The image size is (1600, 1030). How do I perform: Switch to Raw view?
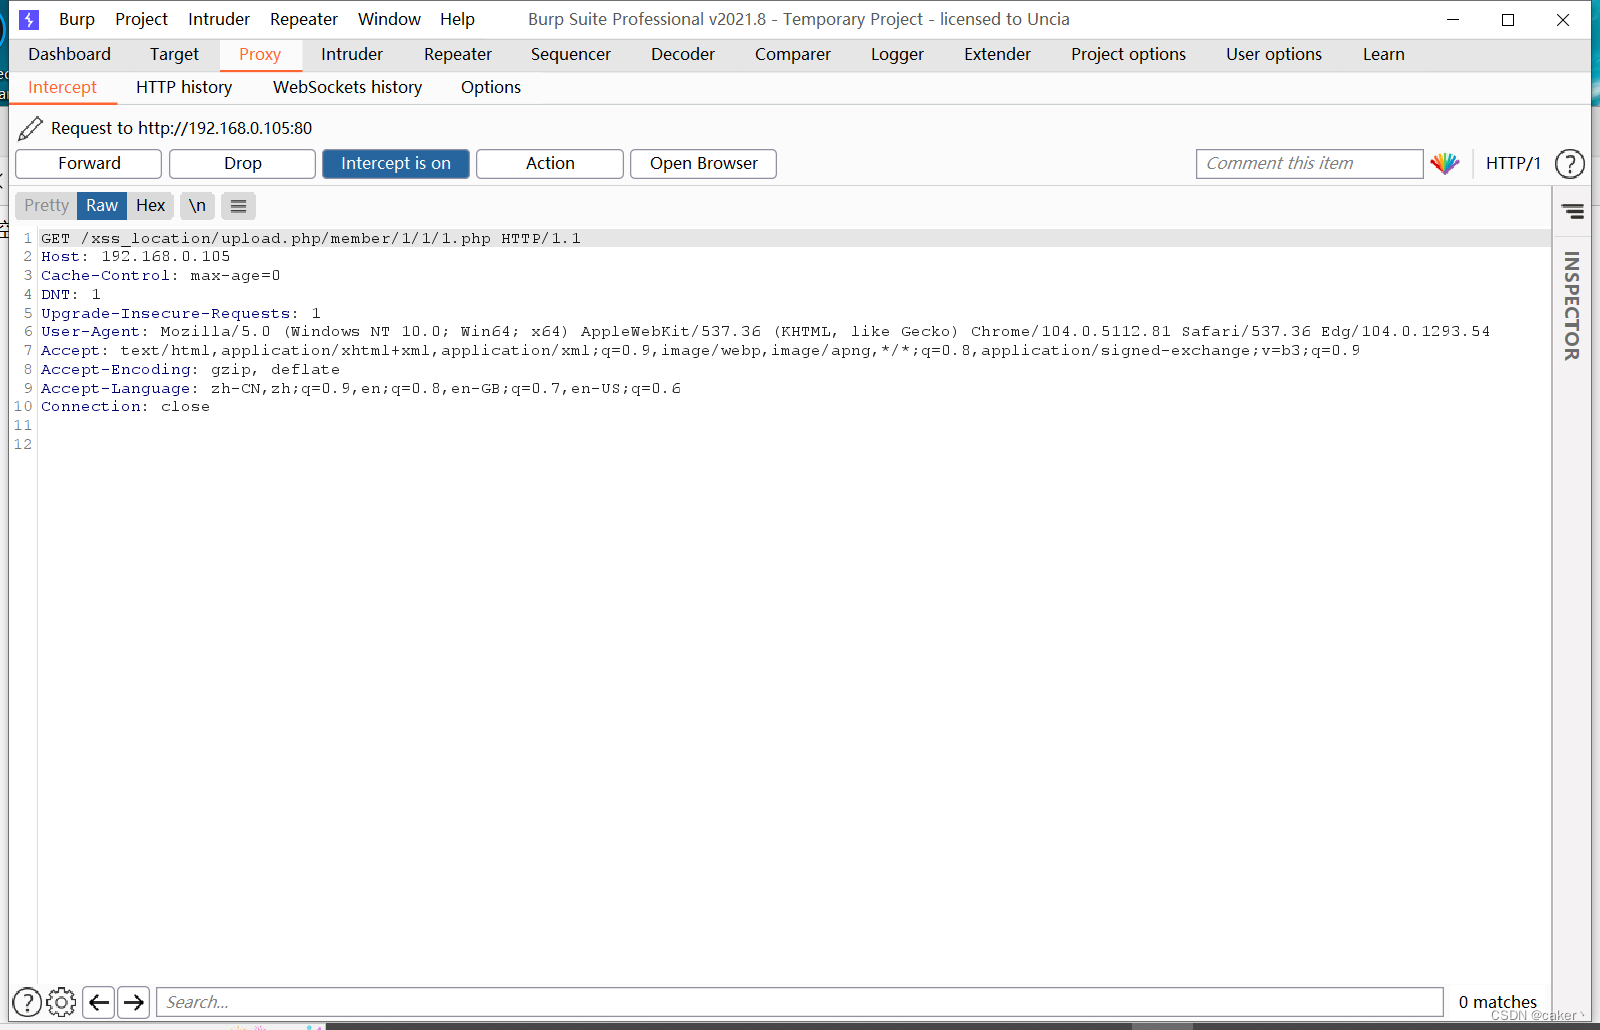[102, 206]
